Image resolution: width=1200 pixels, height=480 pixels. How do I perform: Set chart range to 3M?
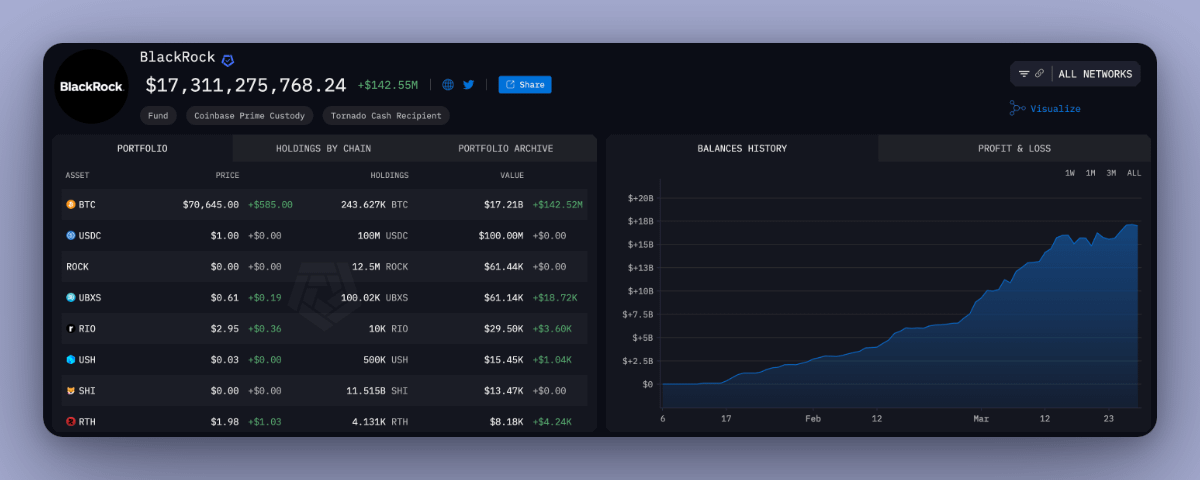pyautogui.click(x=1111, y=173)
